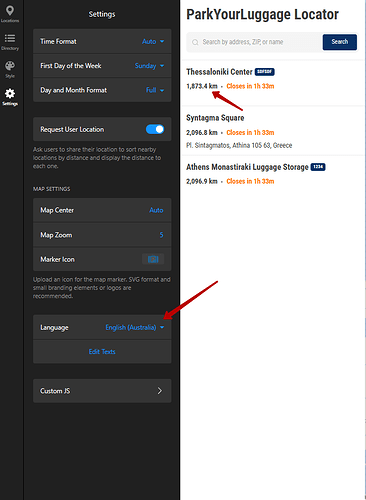Click the 1,873.4 km distance text

[x=202, y=86]
